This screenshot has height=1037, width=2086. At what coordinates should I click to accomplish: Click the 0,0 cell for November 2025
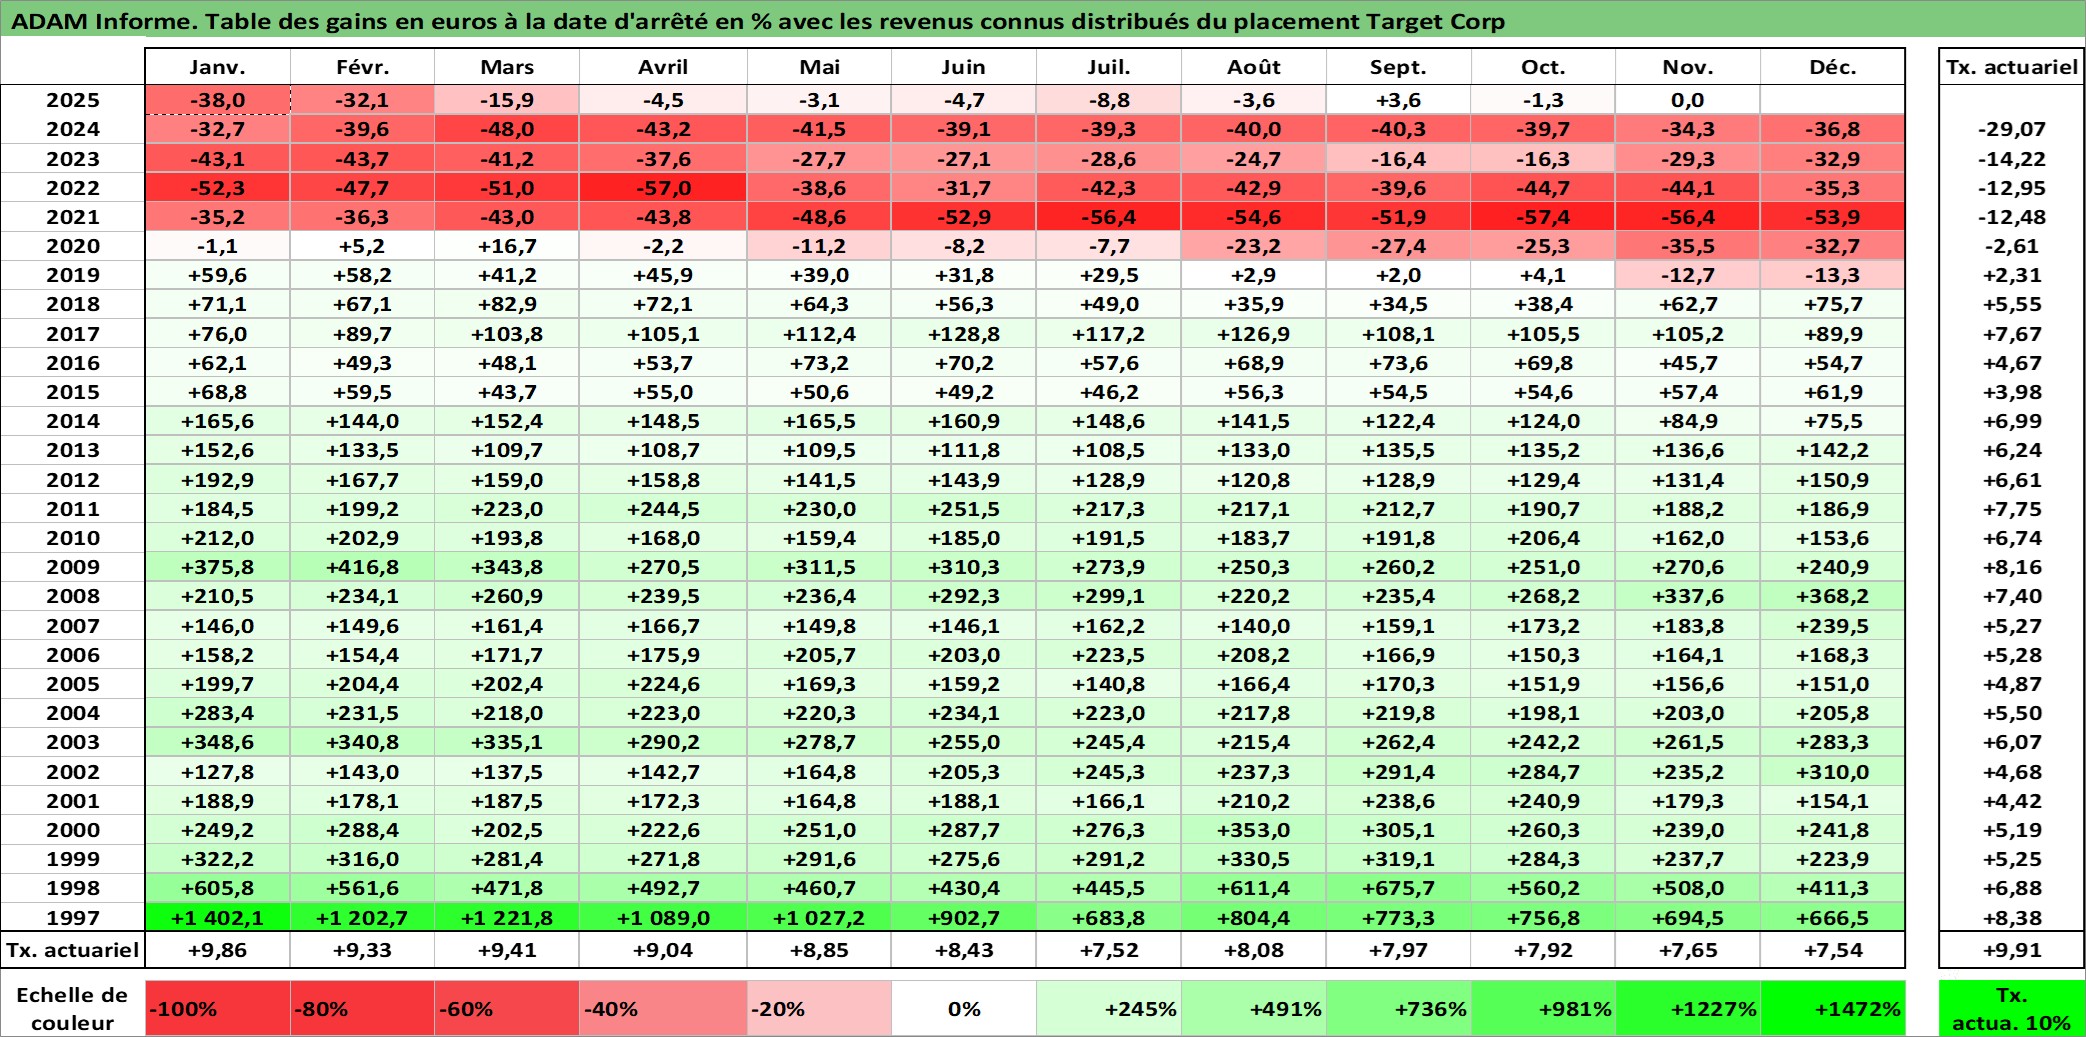click(1688, 100)
